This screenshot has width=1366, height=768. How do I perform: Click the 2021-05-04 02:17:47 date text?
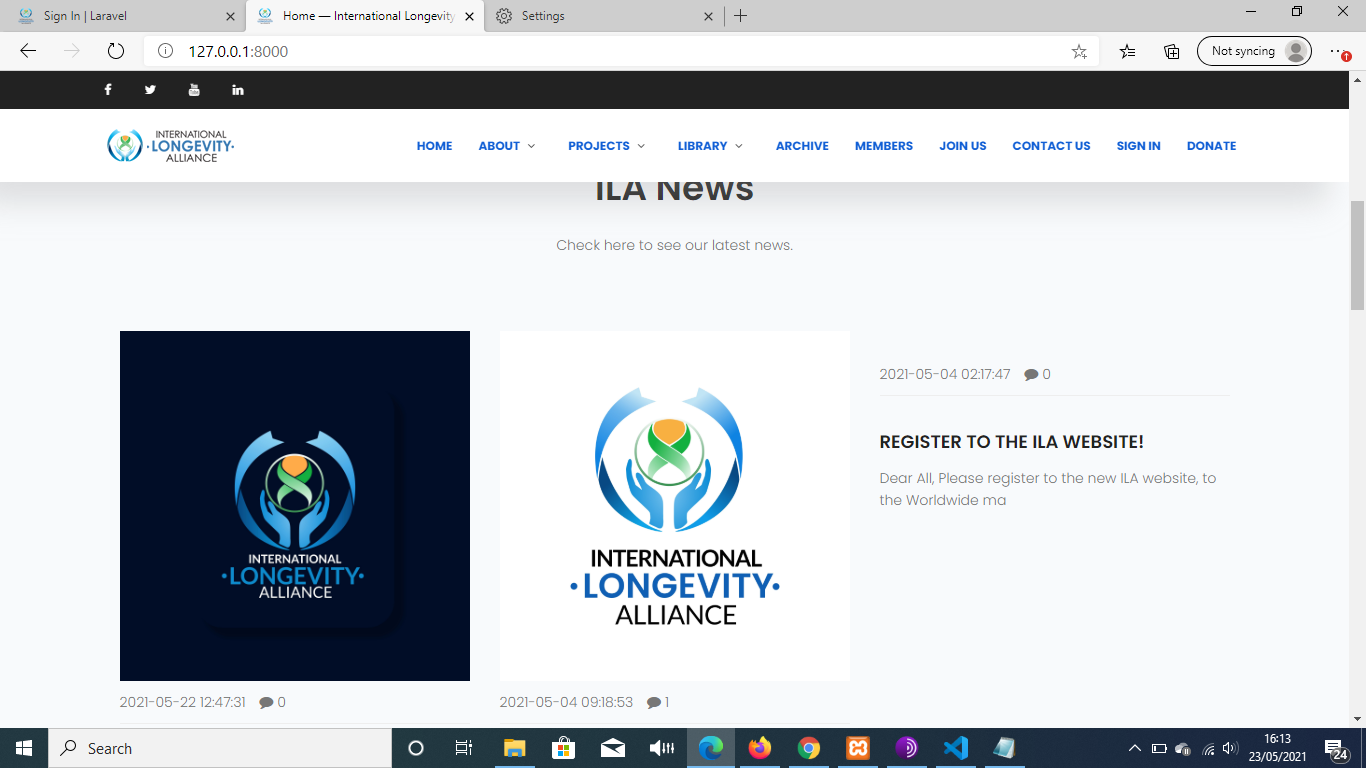[945, 375]
